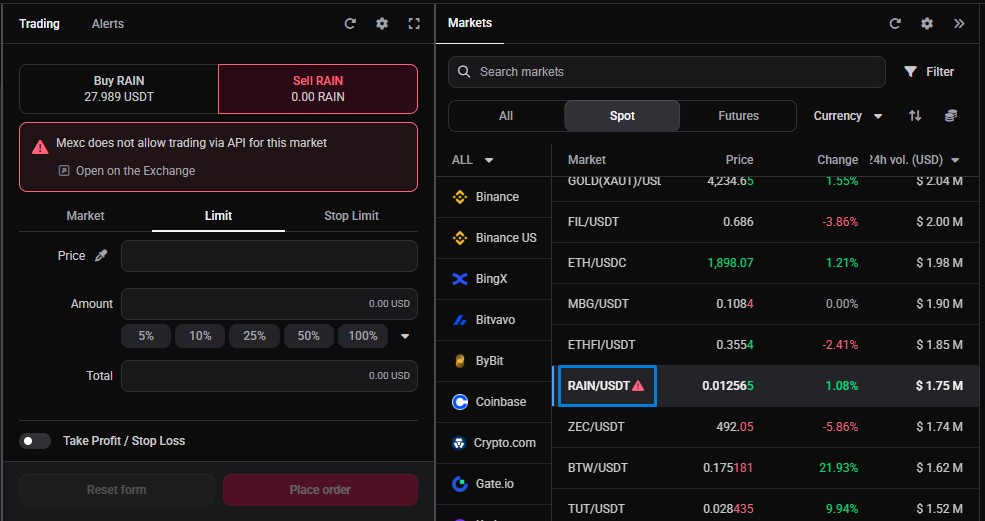Click Reset form button
This screenshot has width=985, height=521.
pos(117,490)
